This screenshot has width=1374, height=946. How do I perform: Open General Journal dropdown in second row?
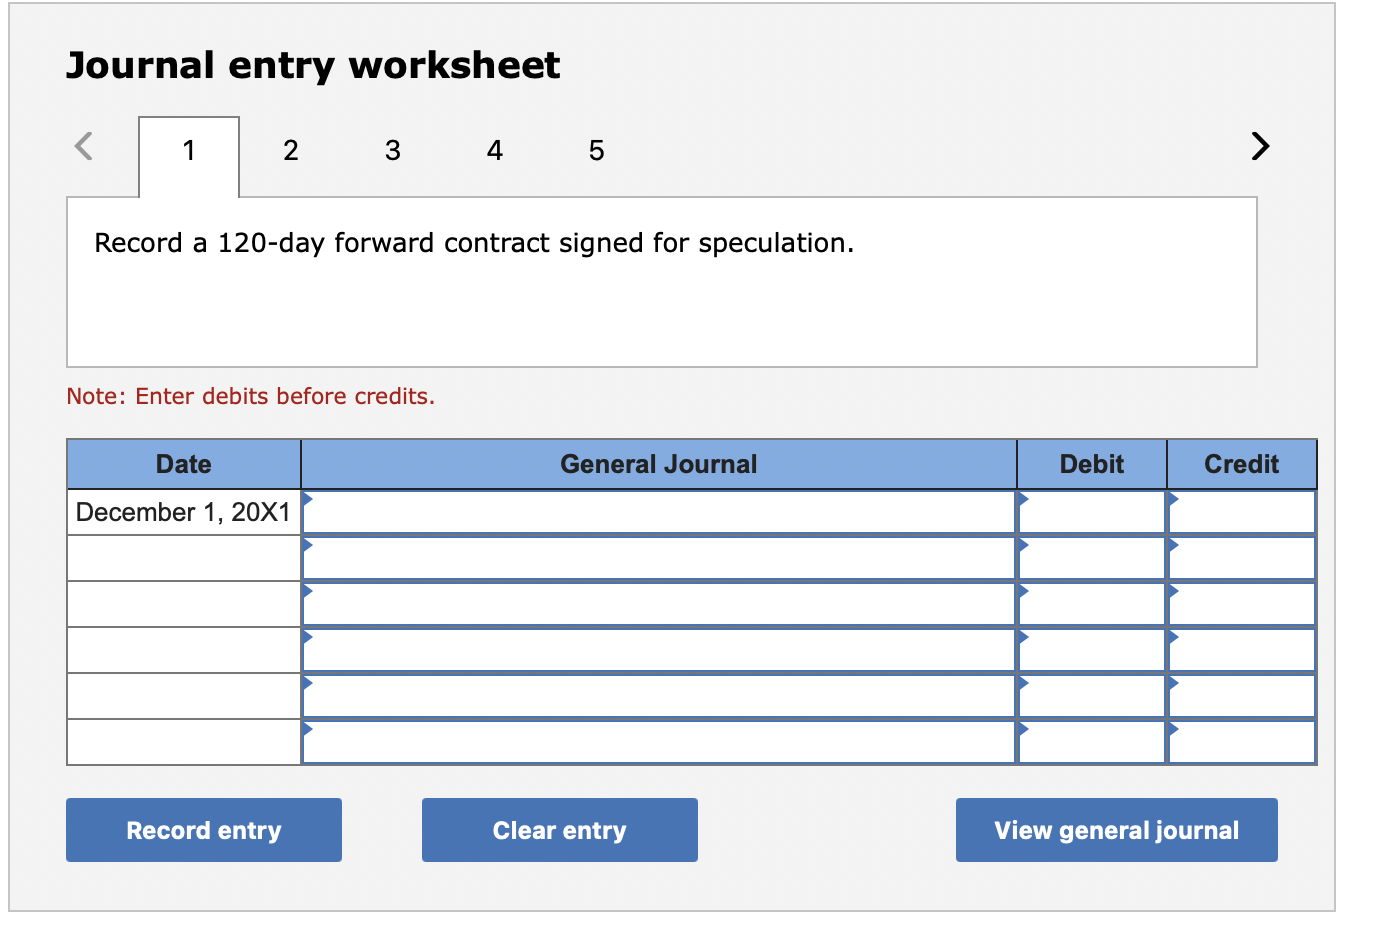tap(659, 558)
